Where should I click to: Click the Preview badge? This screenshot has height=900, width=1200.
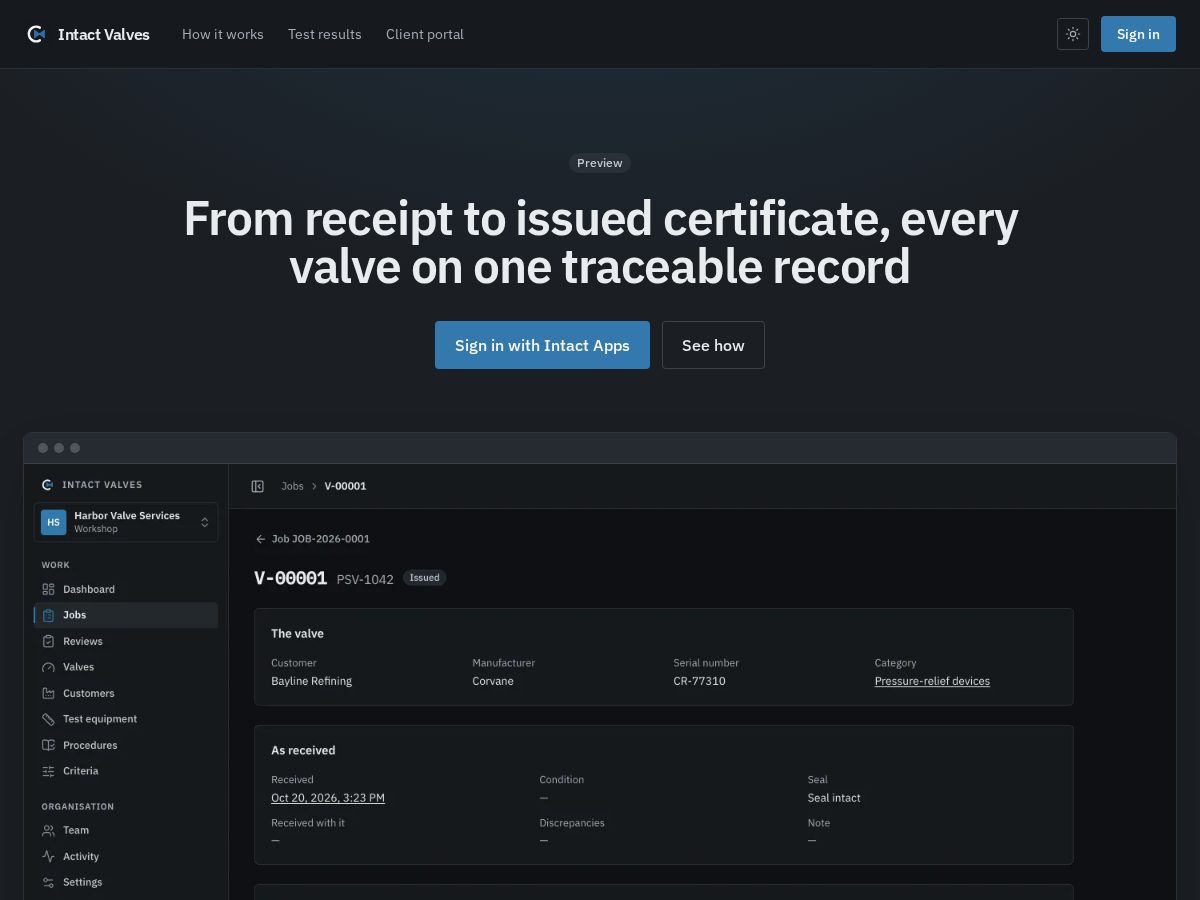click(x=600, y=163)
